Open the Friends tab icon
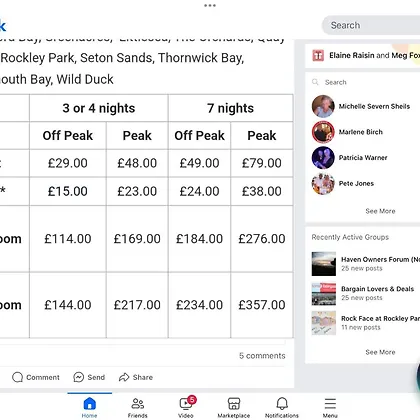Image resolution: width=420 pixels, height=420 pixels. pyautogui.click(x=137, y=404)
